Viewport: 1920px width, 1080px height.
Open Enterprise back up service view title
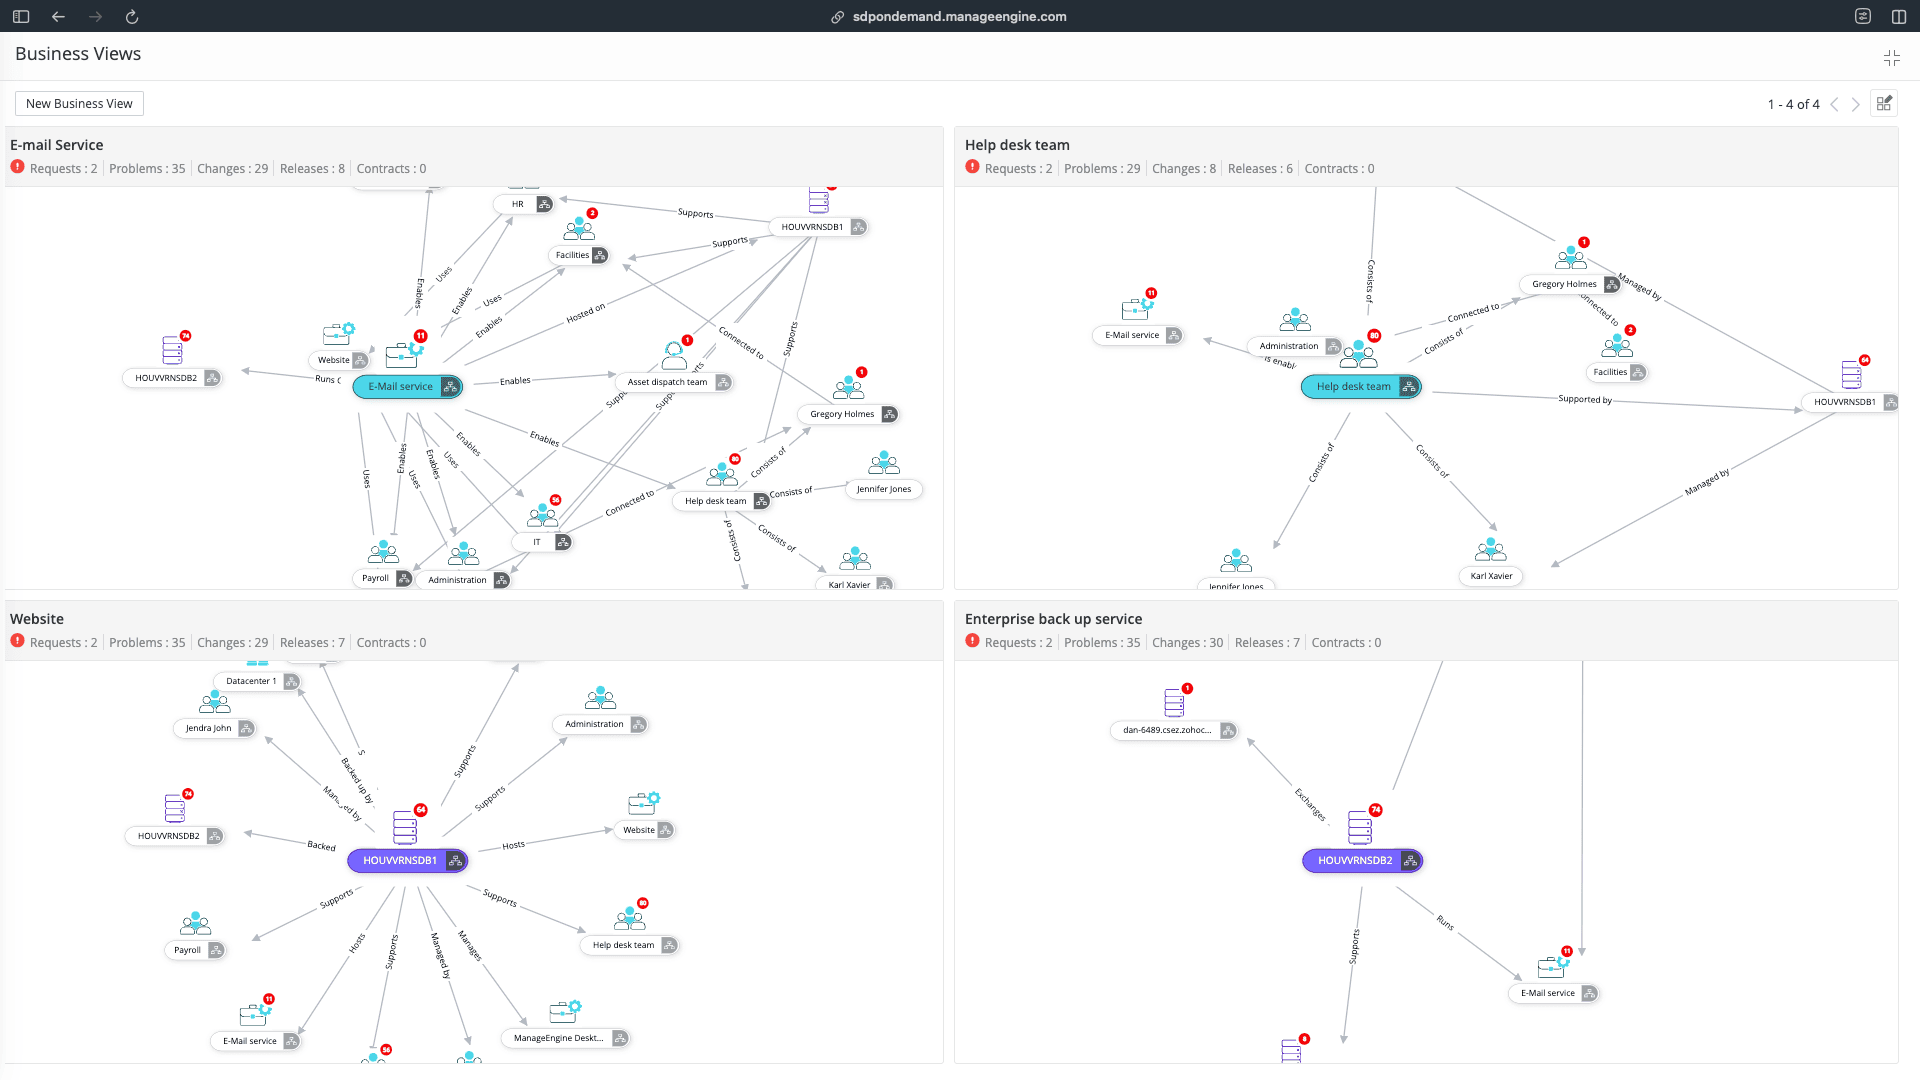coord(1053,619)
